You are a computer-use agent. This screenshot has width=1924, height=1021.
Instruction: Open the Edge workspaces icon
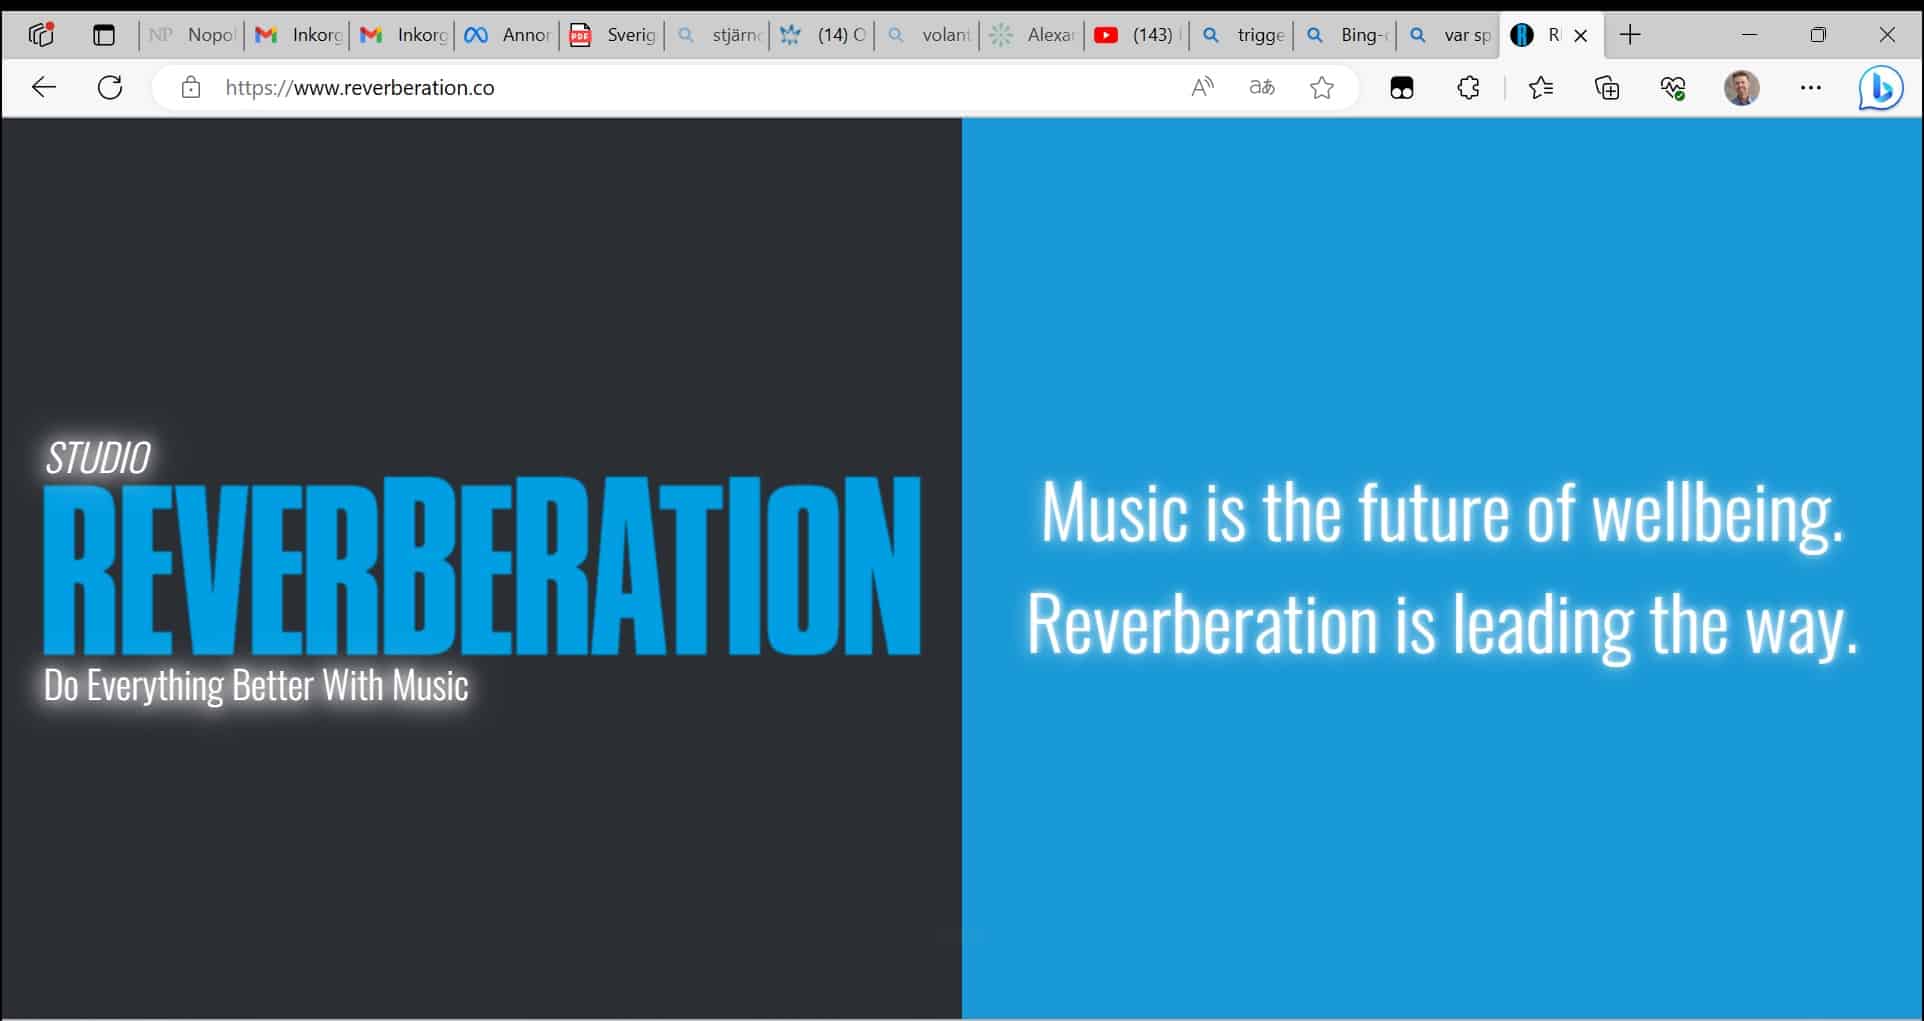pos(41,35)
